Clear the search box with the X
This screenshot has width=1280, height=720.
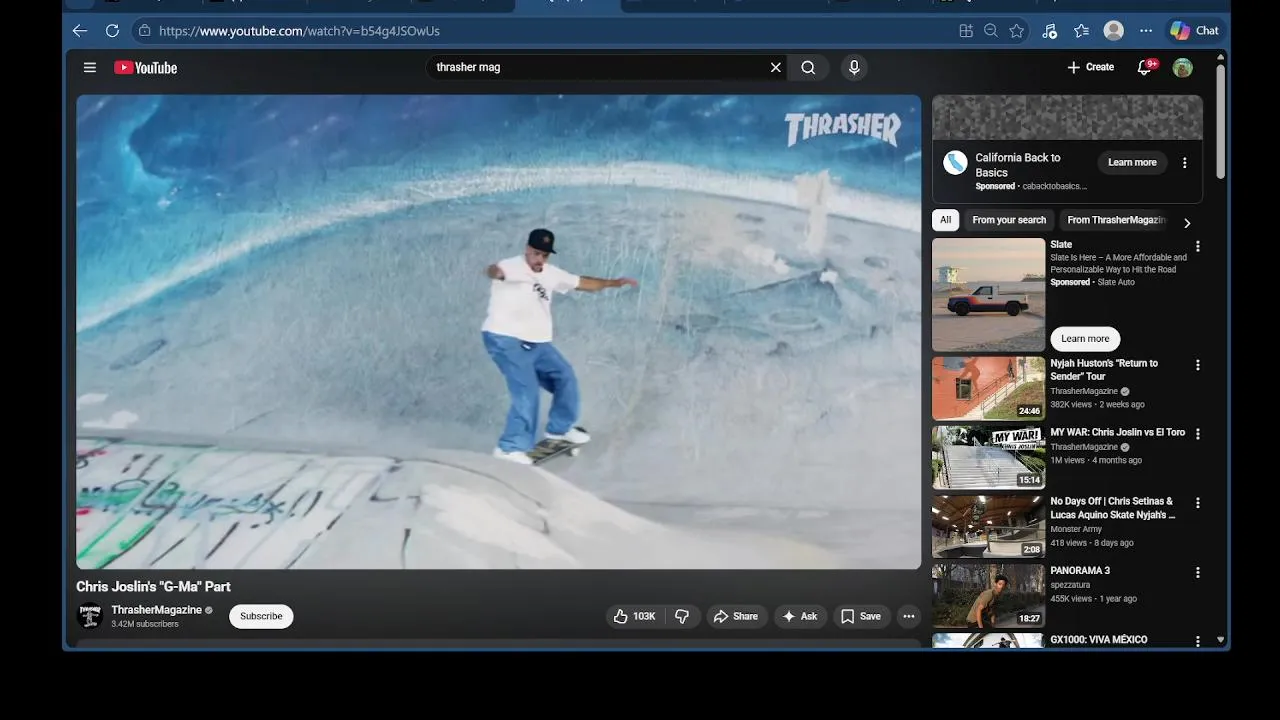[x=775, y=67]
